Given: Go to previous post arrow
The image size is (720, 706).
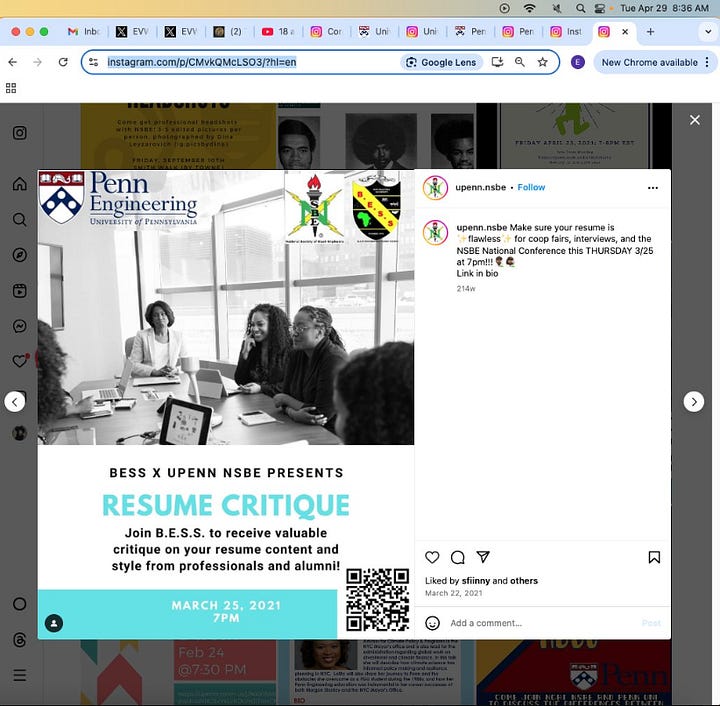Looking at the screenshot, I should point(15,402).
